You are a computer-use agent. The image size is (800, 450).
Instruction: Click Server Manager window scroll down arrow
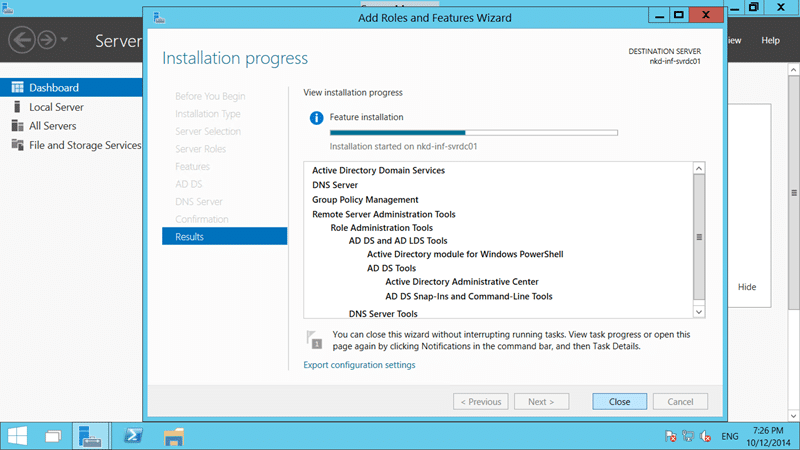coord(793,416)
